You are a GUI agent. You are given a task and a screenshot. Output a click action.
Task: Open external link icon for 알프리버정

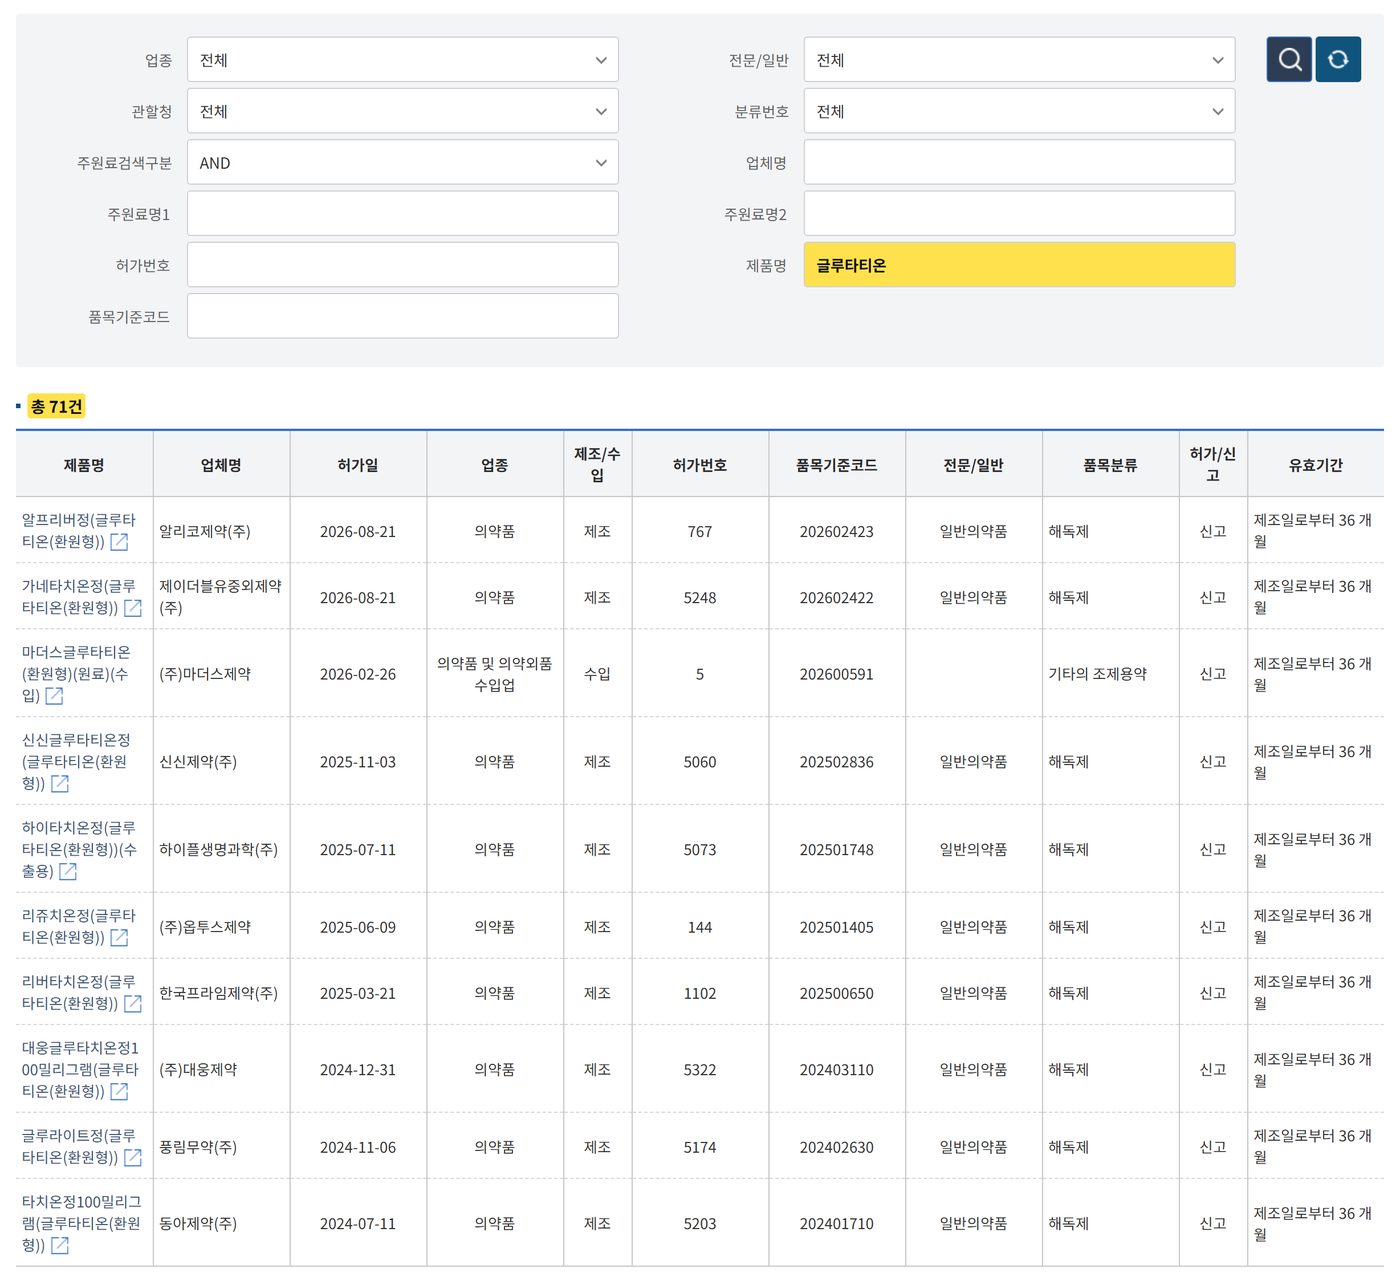pos(119,542)
